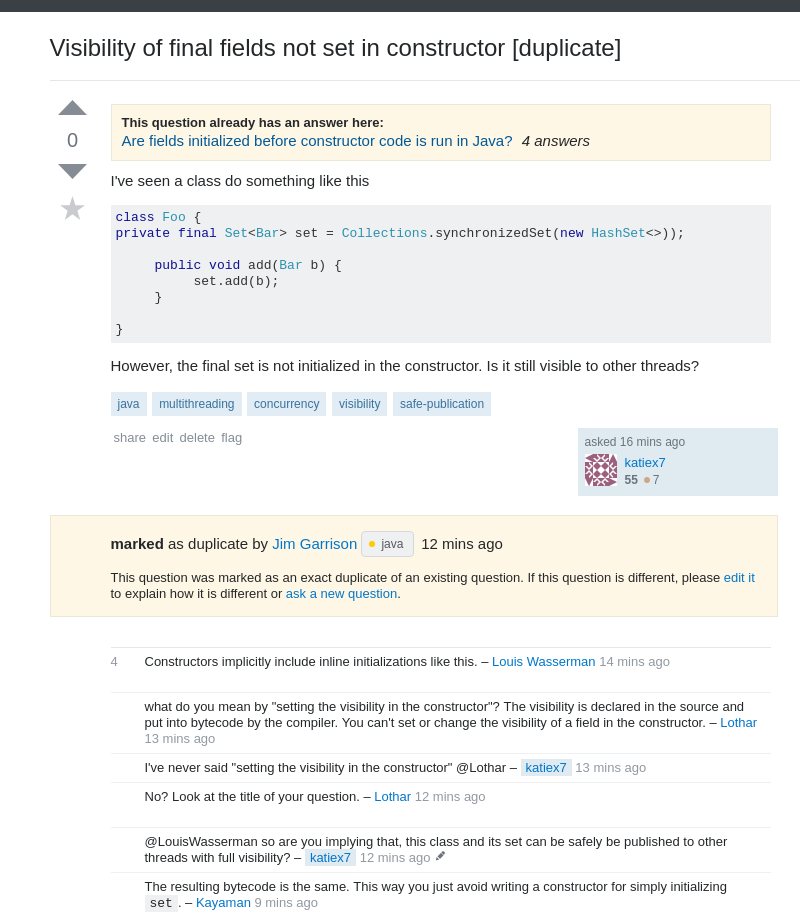Screen dimensions: 800x914
Task: Favorite the question with star icon
Action: point(72,209)
